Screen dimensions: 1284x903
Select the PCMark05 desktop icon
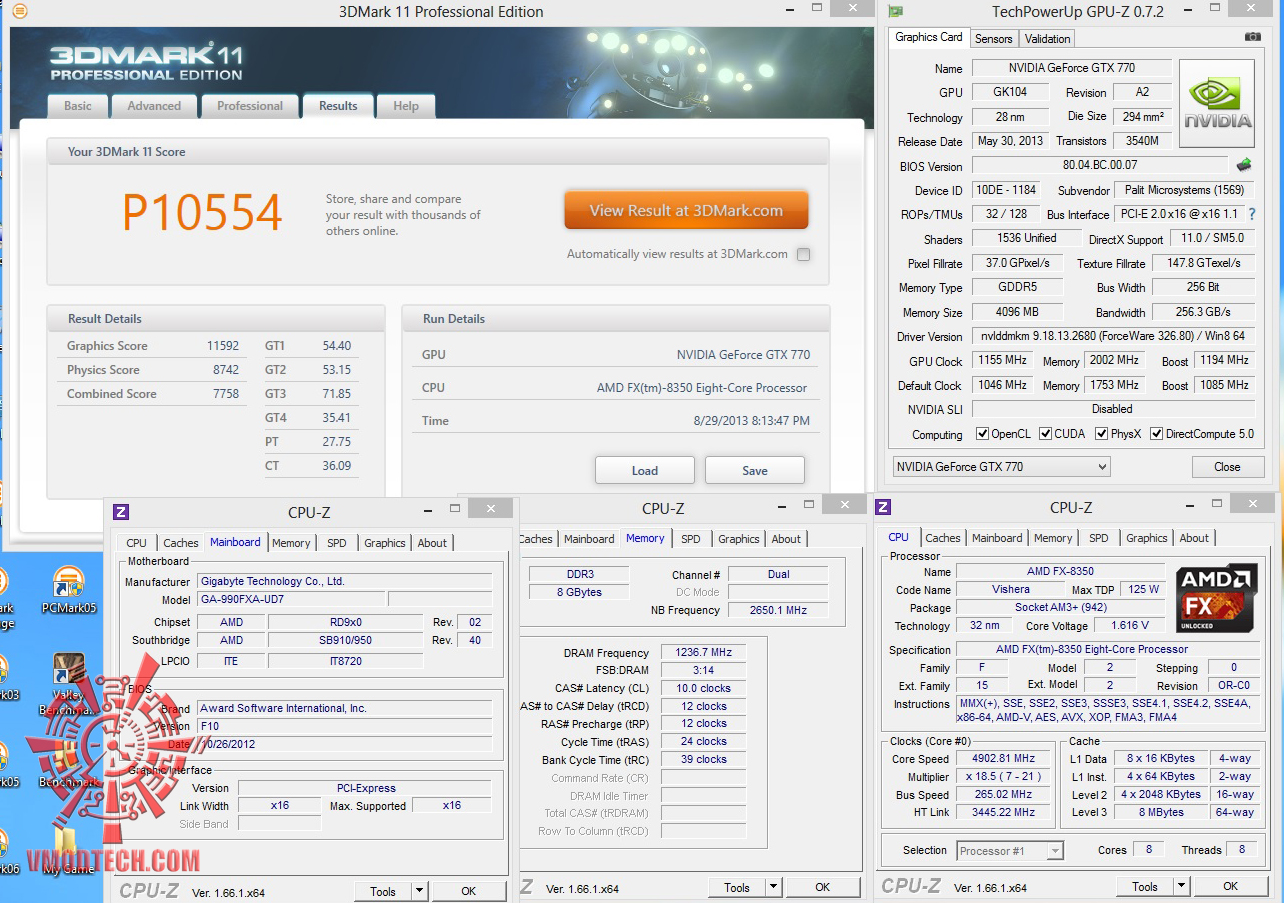pos(68,590)
